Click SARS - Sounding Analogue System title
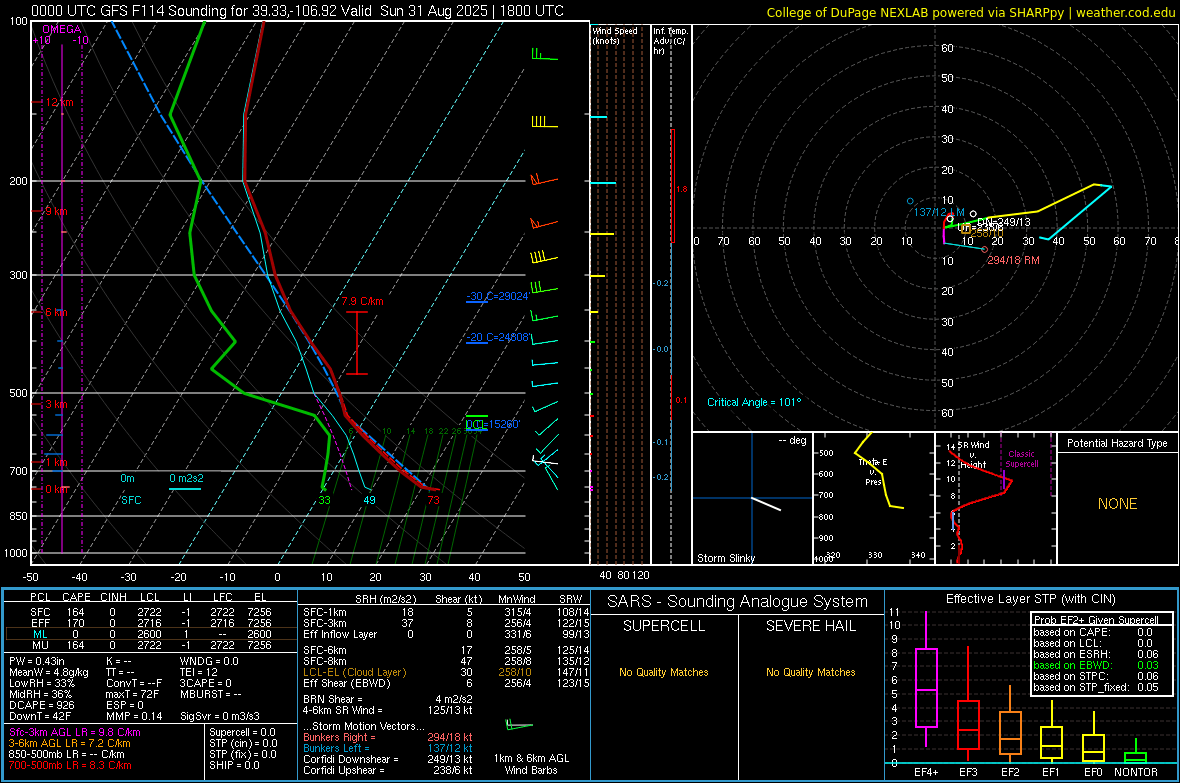This screenshot has height=783, width=1180. (x=737, y=602)
